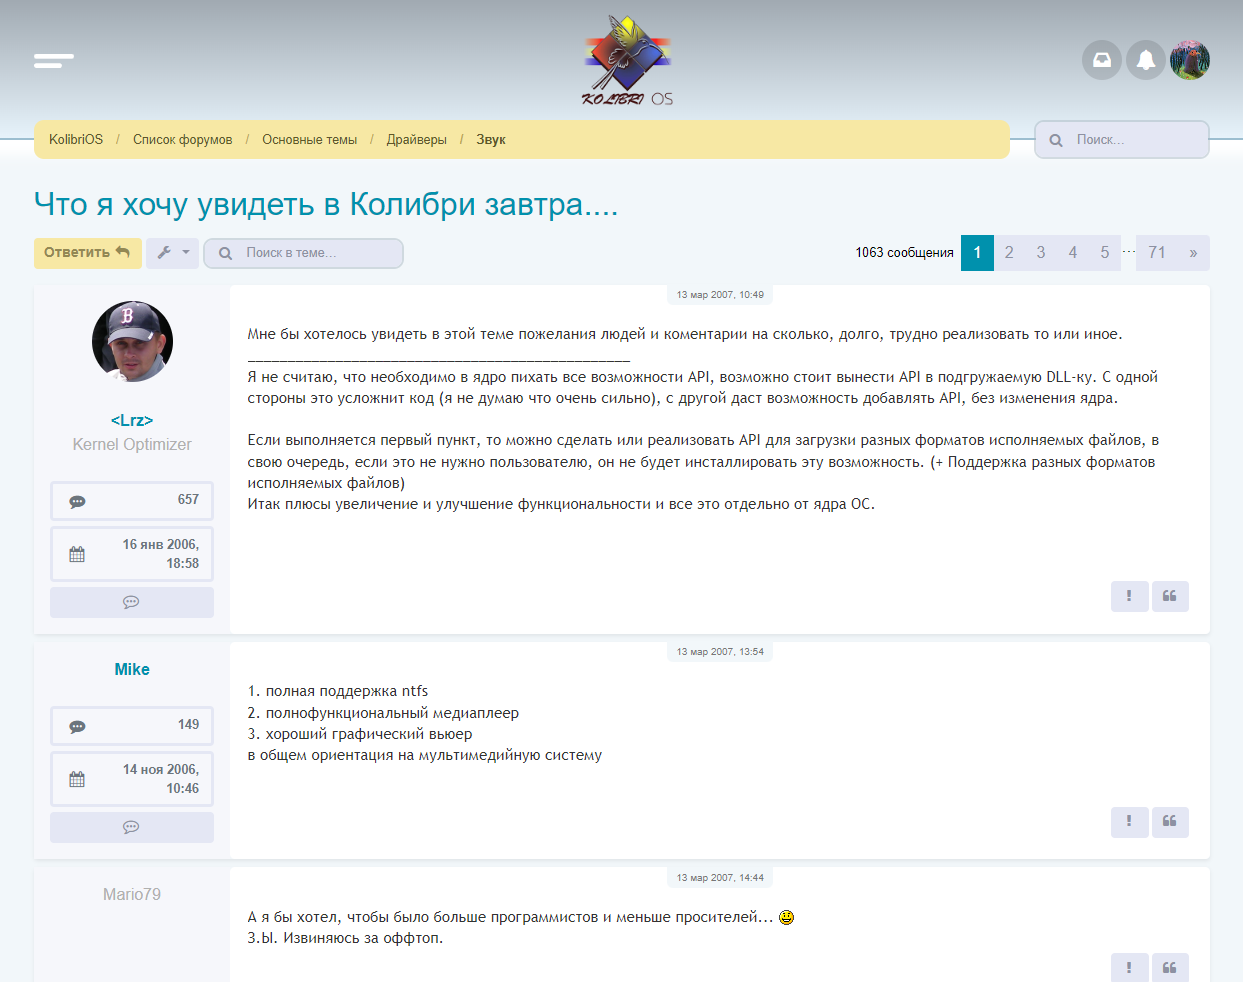Click <Lrz>'s avatar photo

[131, 341]
